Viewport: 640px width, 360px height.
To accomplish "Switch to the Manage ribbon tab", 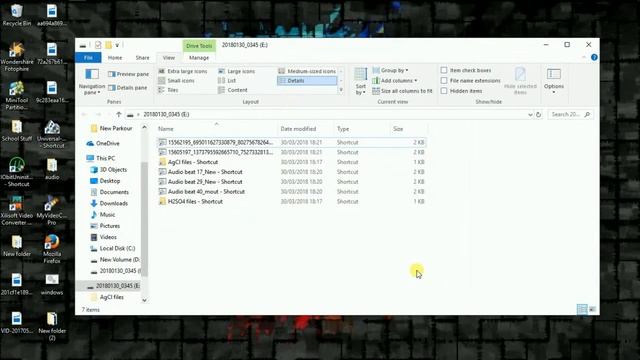I will tap(199, 58).
